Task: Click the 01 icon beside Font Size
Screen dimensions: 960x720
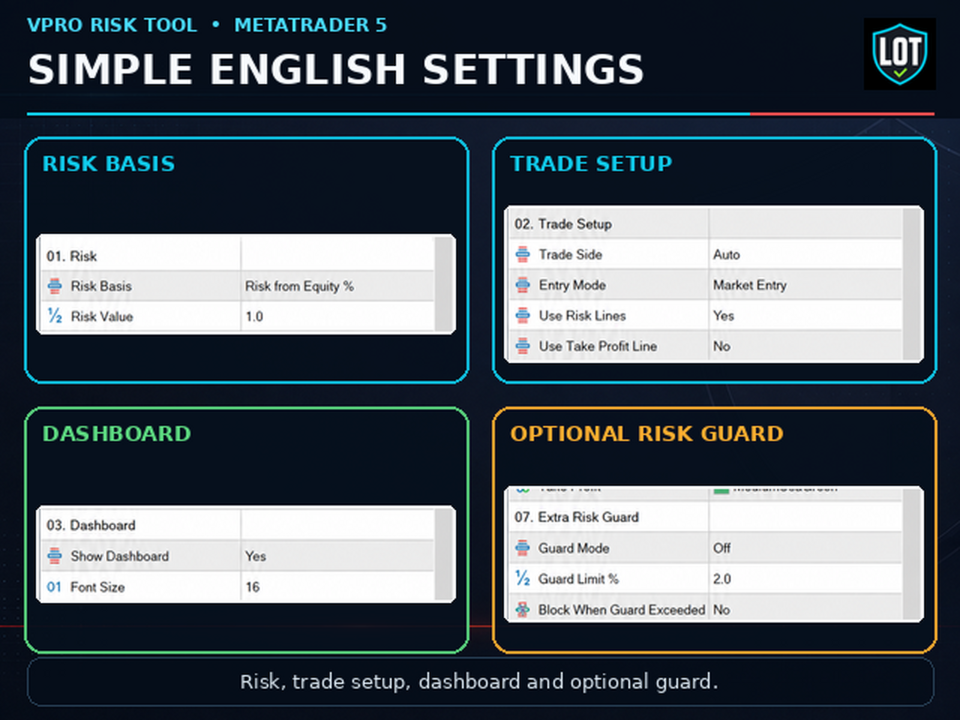Action: (54, 587)
